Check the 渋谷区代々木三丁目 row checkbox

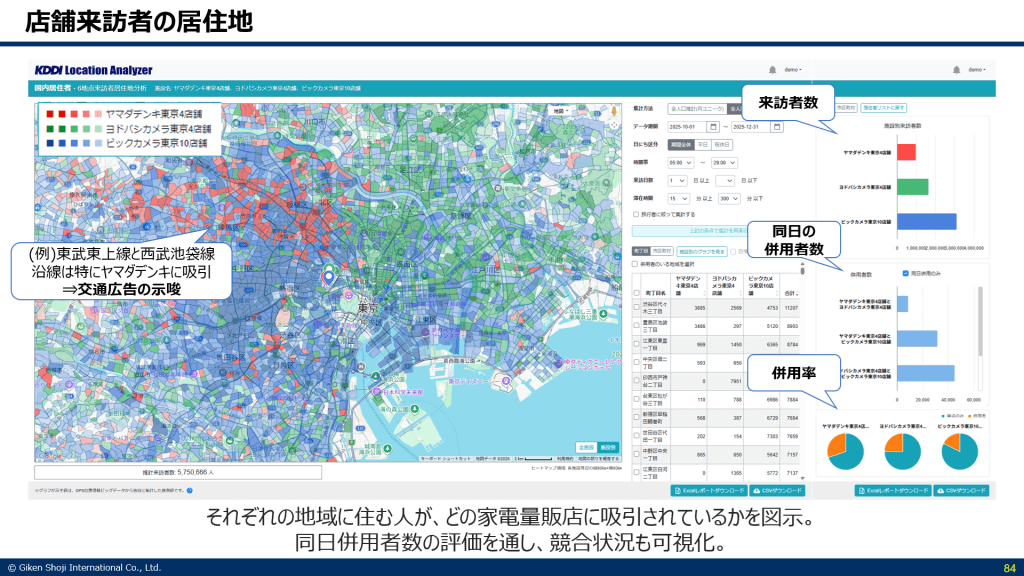point(637,308)
